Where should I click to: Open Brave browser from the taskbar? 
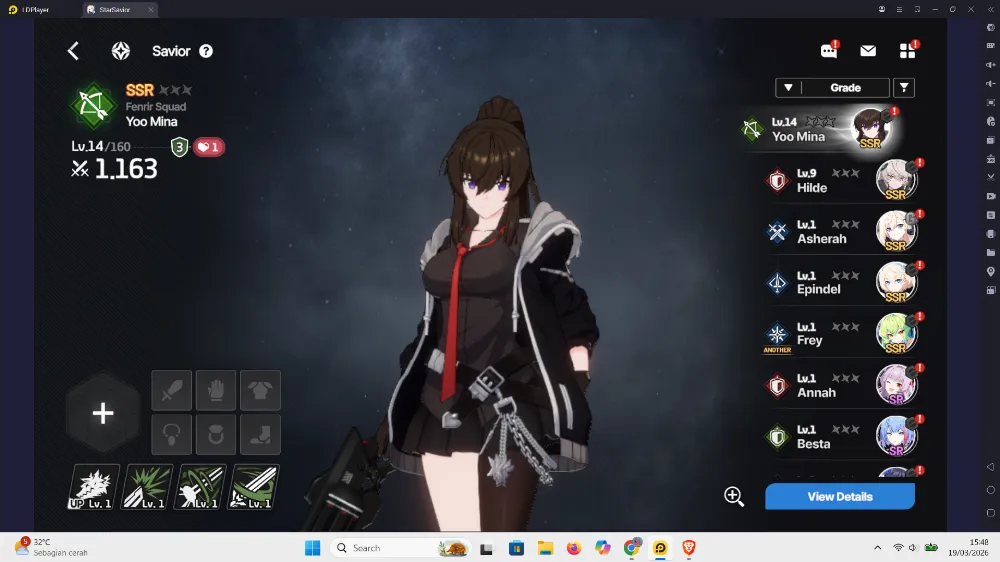tap(689, 548)
